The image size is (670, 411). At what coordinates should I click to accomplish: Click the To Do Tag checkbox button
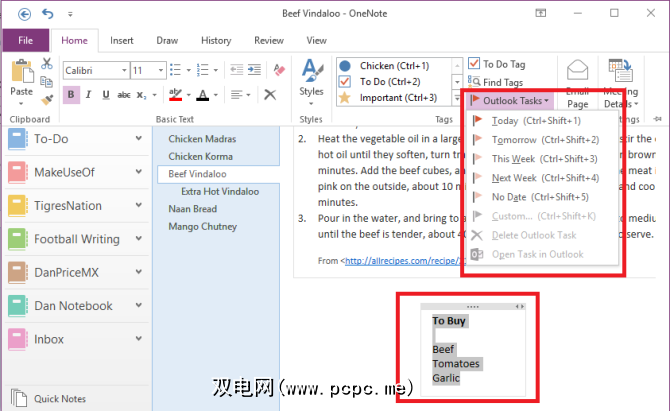point(497,64)
